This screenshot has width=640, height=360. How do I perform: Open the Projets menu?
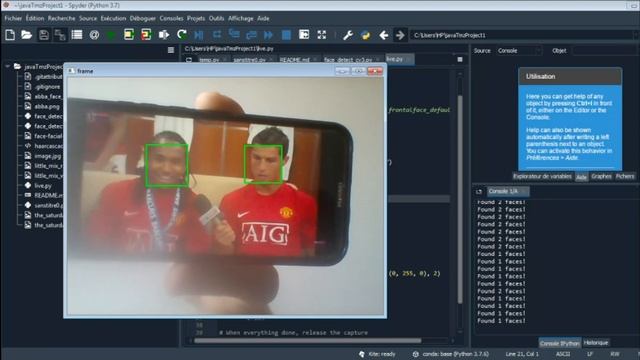click(196, 18)
